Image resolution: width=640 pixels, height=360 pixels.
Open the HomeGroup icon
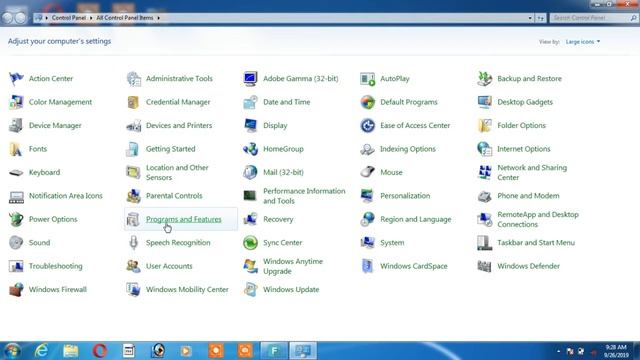click(250, 149)
